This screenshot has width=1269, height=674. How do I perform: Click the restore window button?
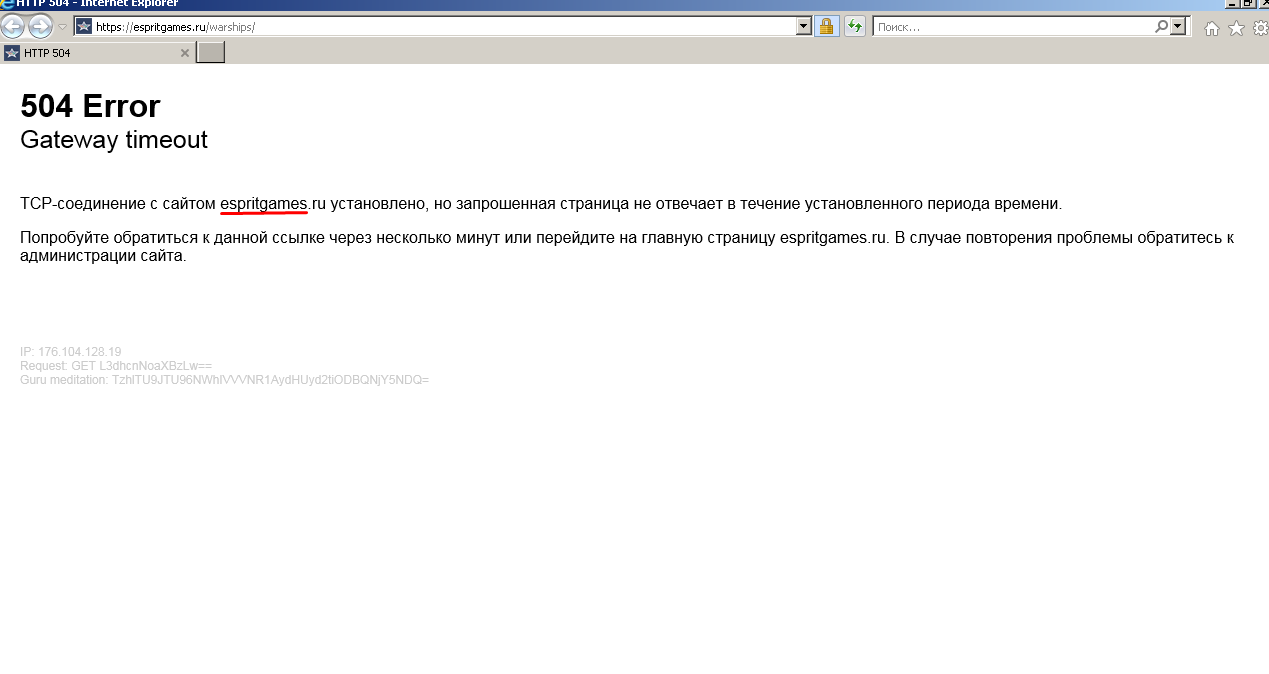[1247, 4]
